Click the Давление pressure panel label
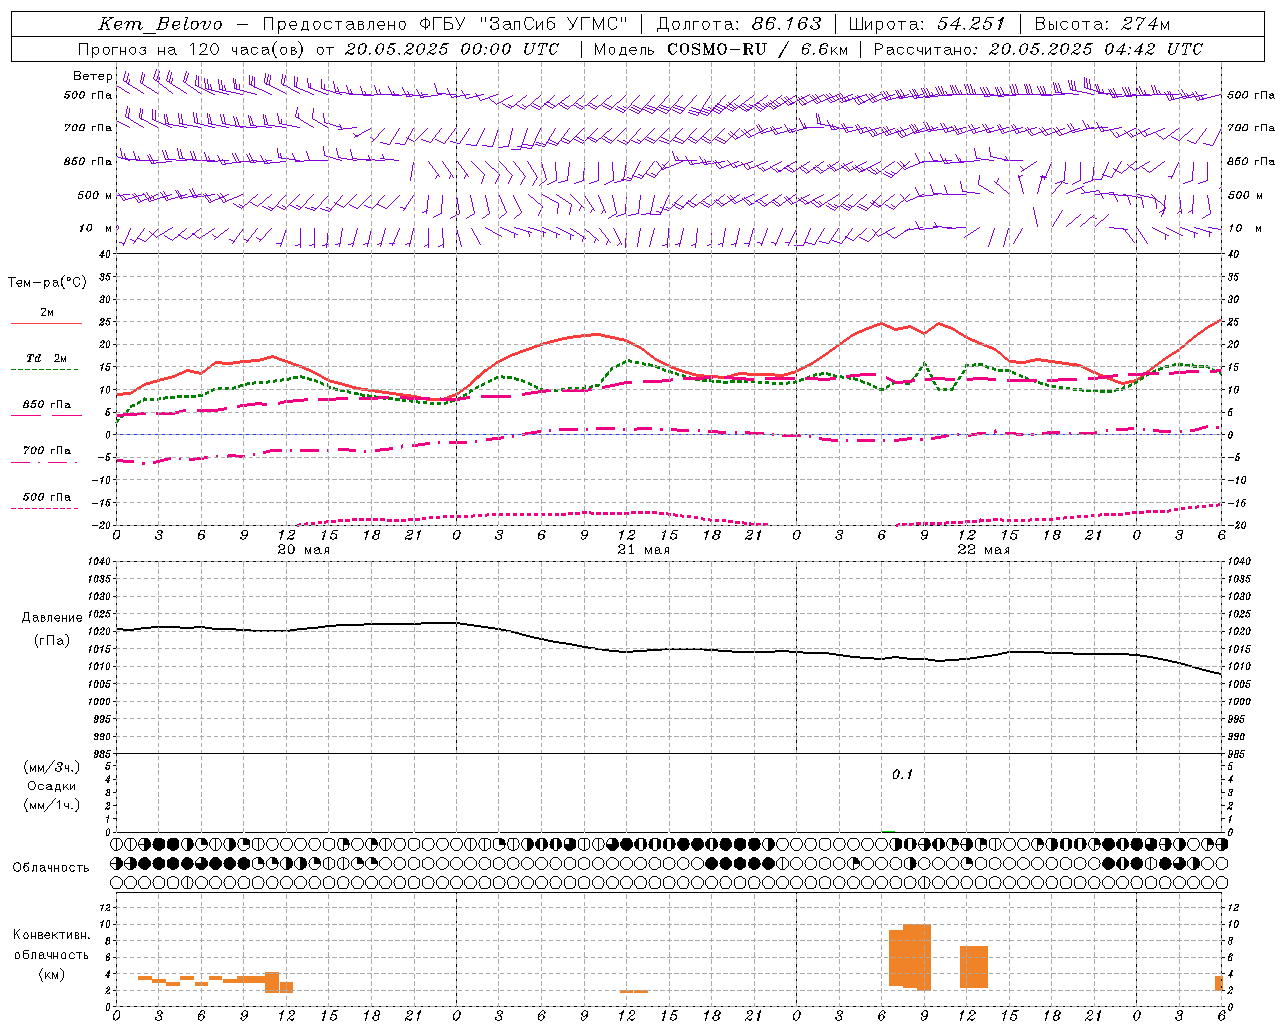 pos(52,618)
